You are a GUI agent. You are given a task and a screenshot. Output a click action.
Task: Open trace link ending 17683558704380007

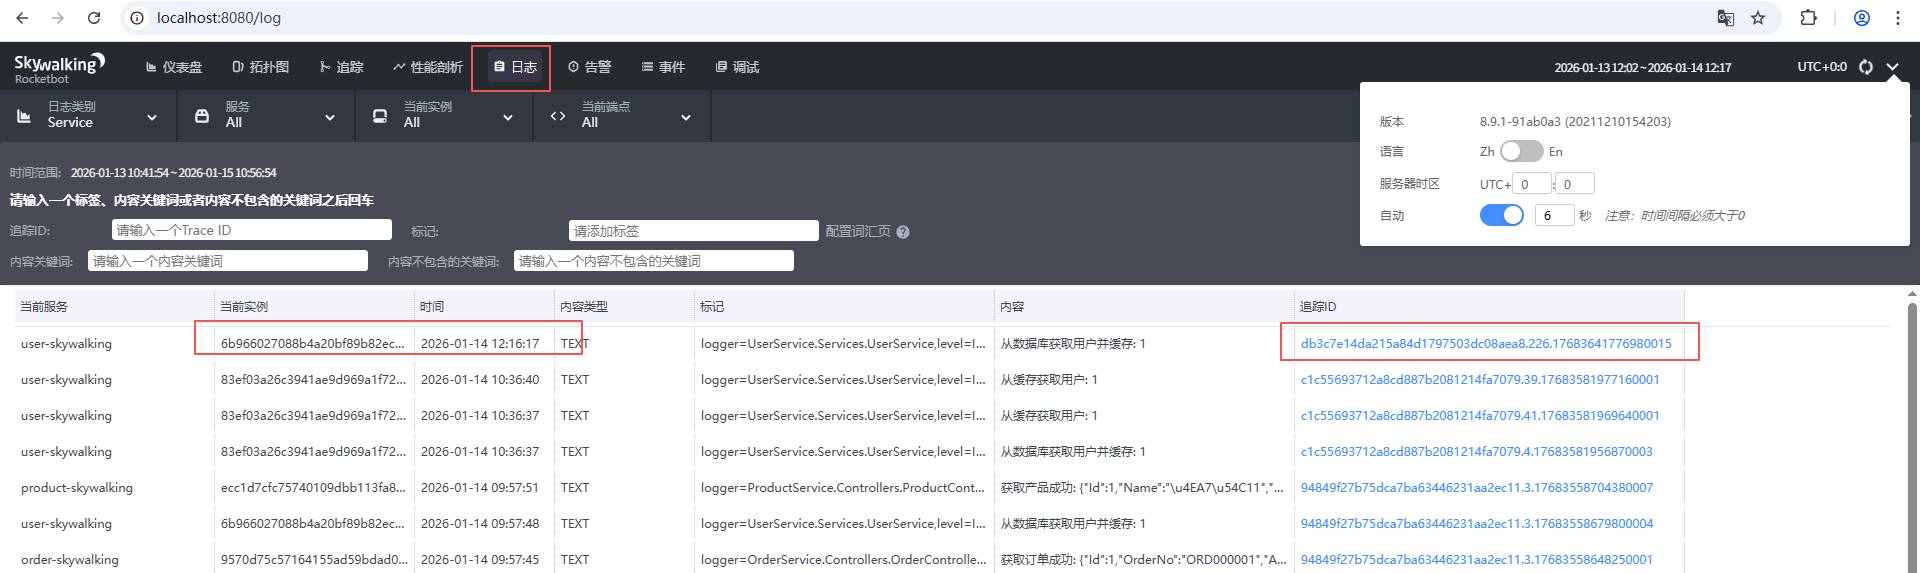[x=1477, y=487]
